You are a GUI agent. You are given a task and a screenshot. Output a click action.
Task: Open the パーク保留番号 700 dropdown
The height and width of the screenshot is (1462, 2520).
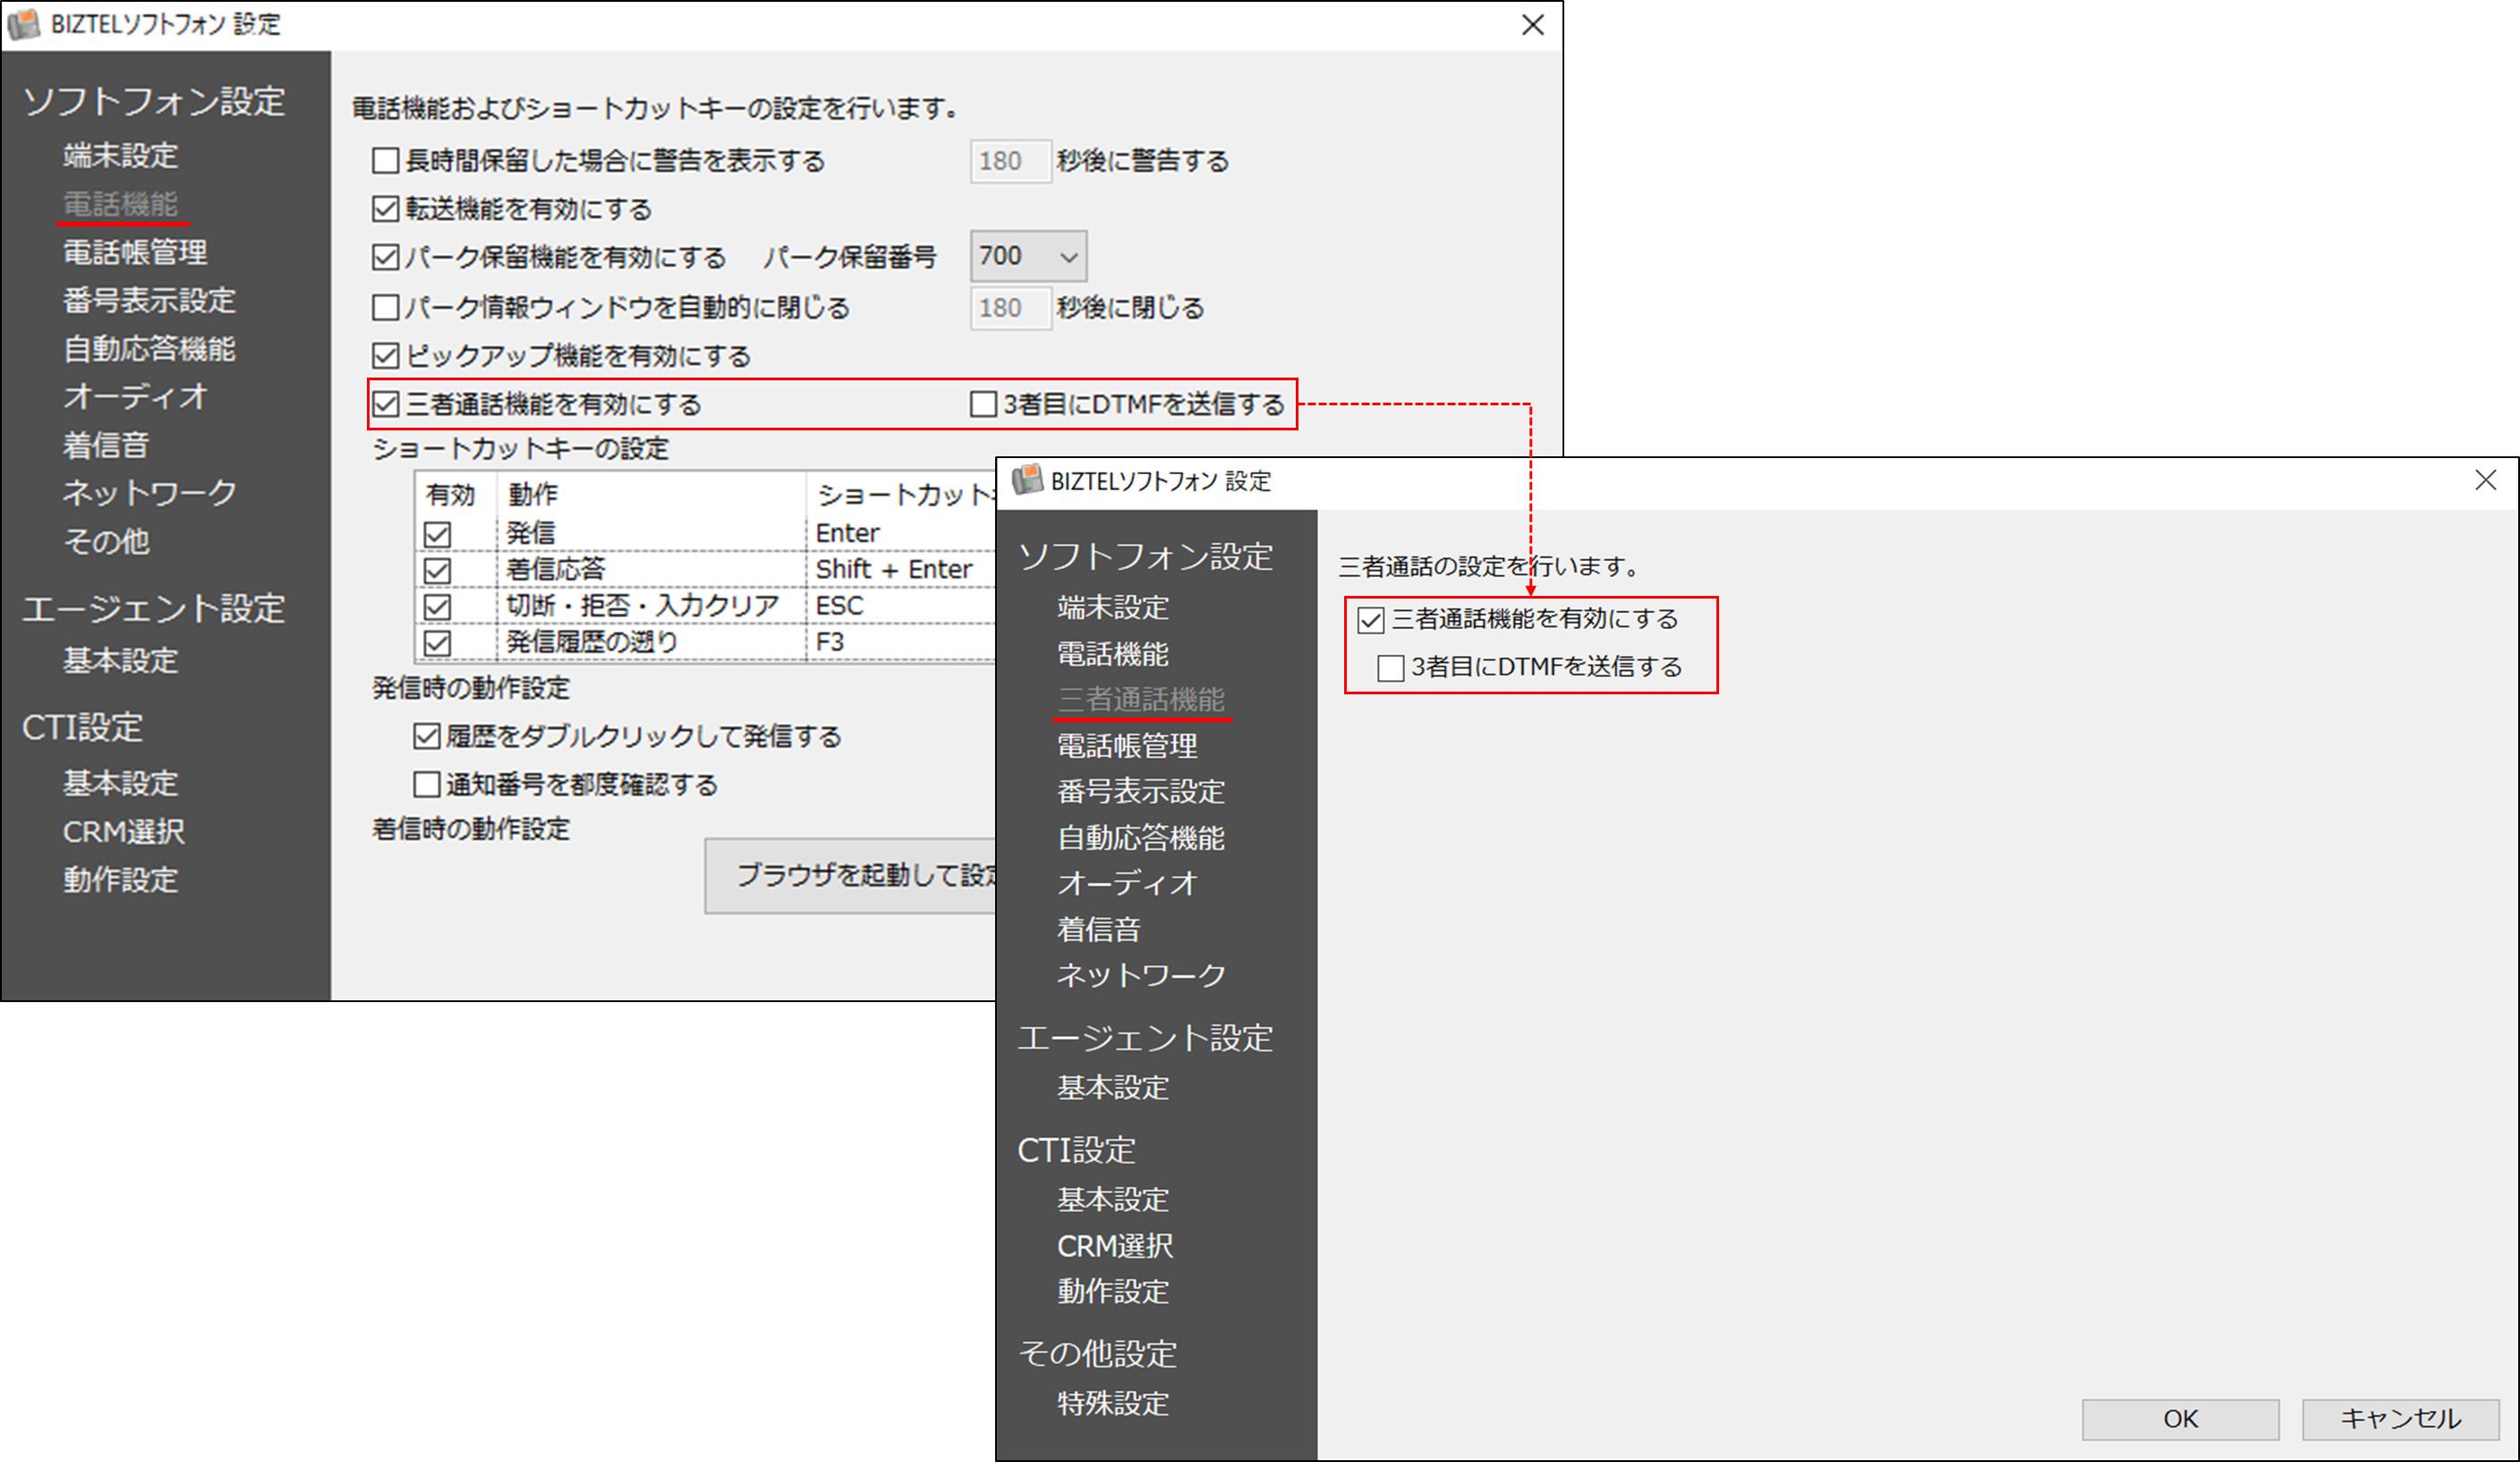tap(1028, 257)
